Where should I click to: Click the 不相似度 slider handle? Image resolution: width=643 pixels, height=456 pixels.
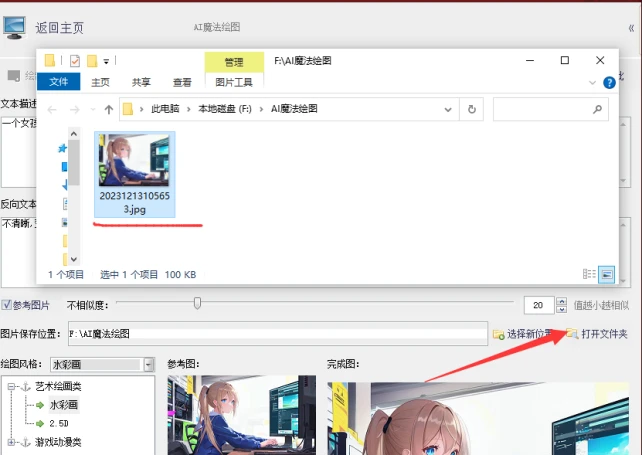(x=197, y=303)
